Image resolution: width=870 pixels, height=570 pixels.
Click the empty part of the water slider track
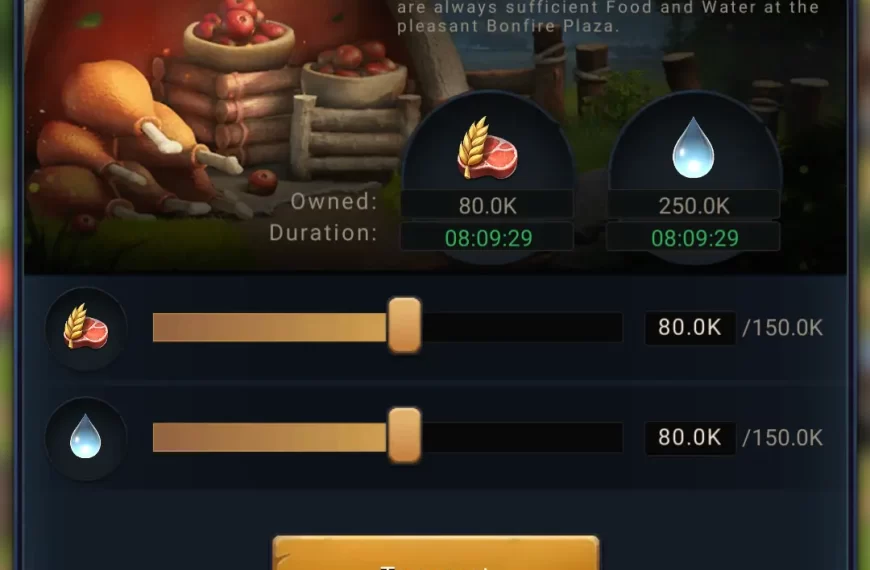[522, 437]
